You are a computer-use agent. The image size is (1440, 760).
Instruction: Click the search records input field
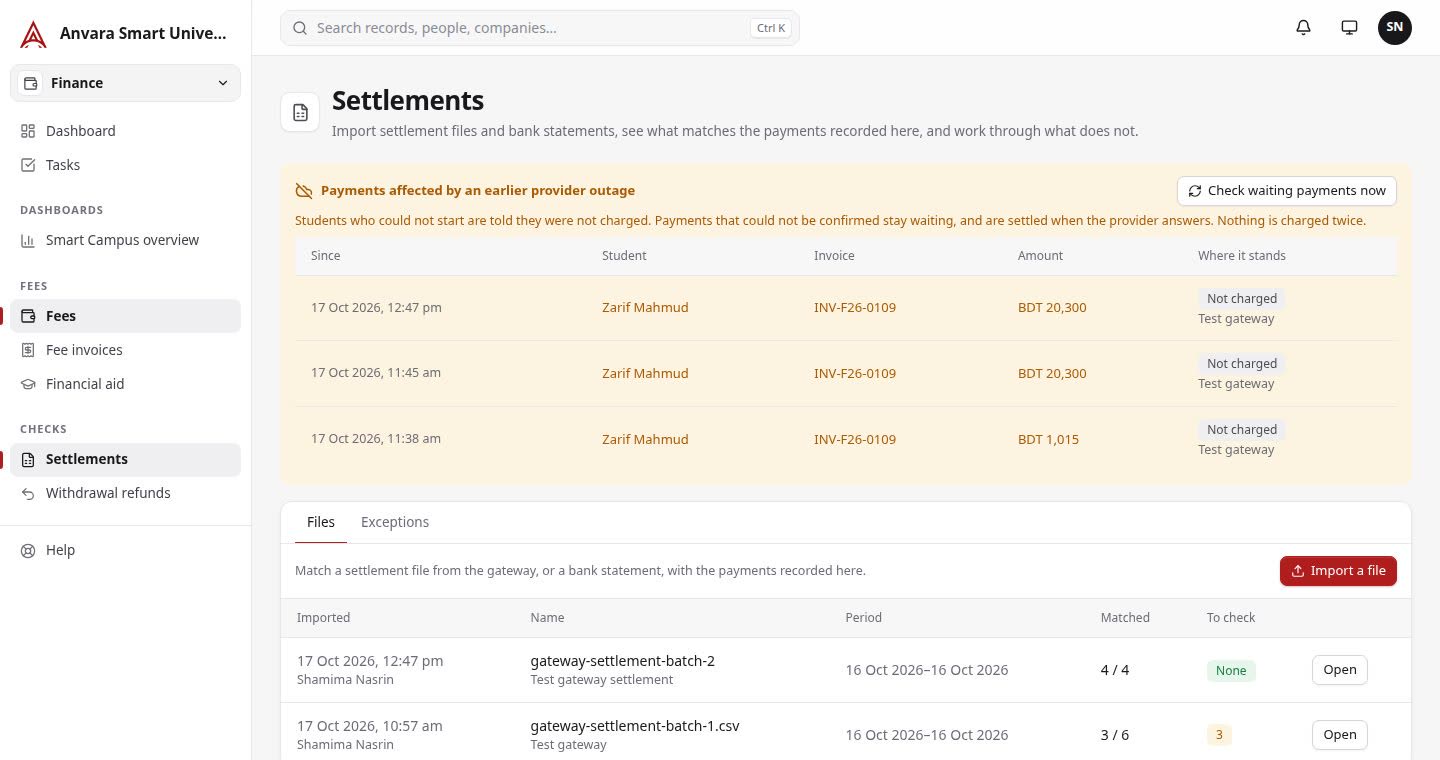[540, 28]
